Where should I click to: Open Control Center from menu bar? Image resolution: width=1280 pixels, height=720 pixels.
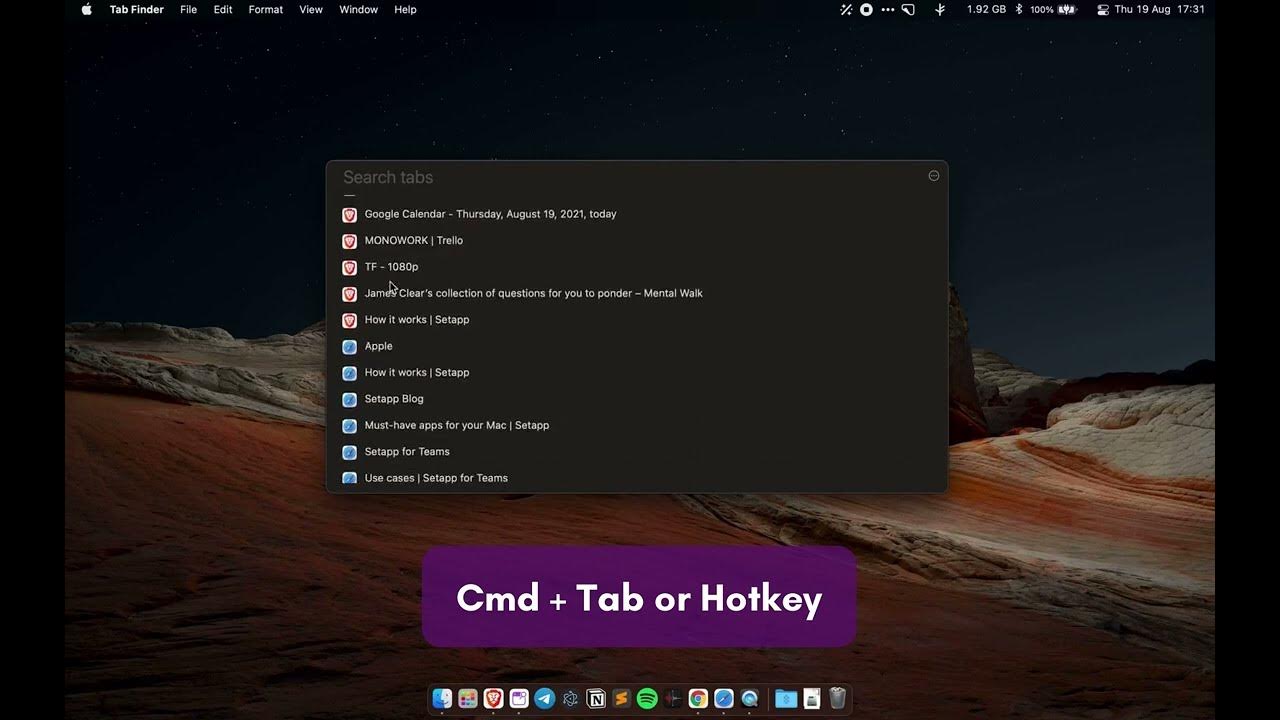(1102, 9)
